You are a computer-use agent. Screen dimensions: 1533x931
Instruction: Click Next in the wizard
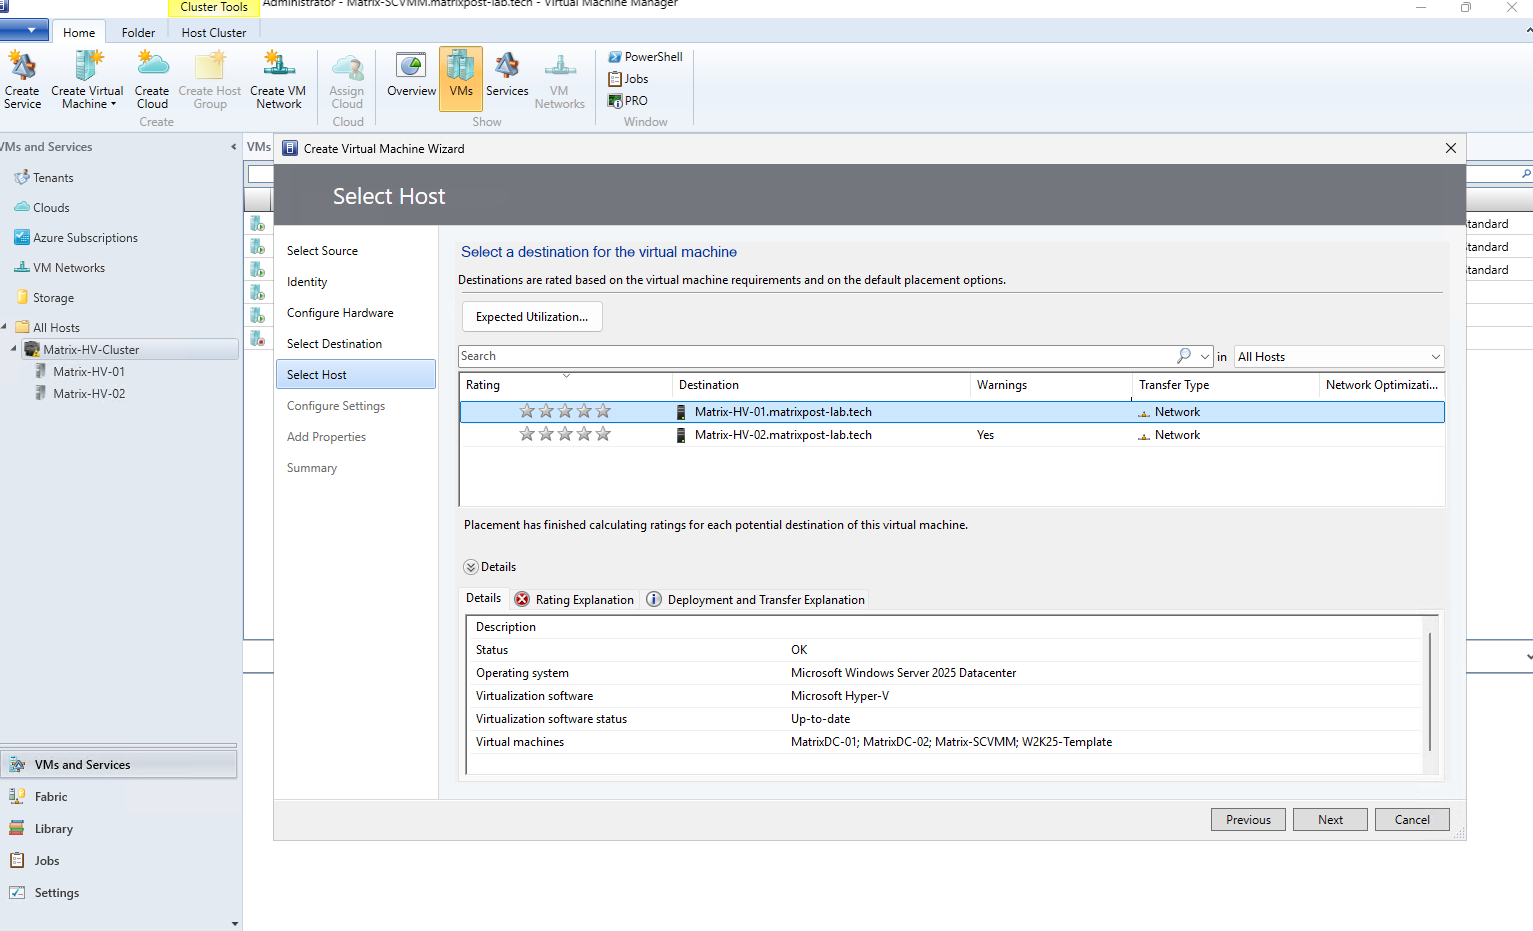point(1330,820)
